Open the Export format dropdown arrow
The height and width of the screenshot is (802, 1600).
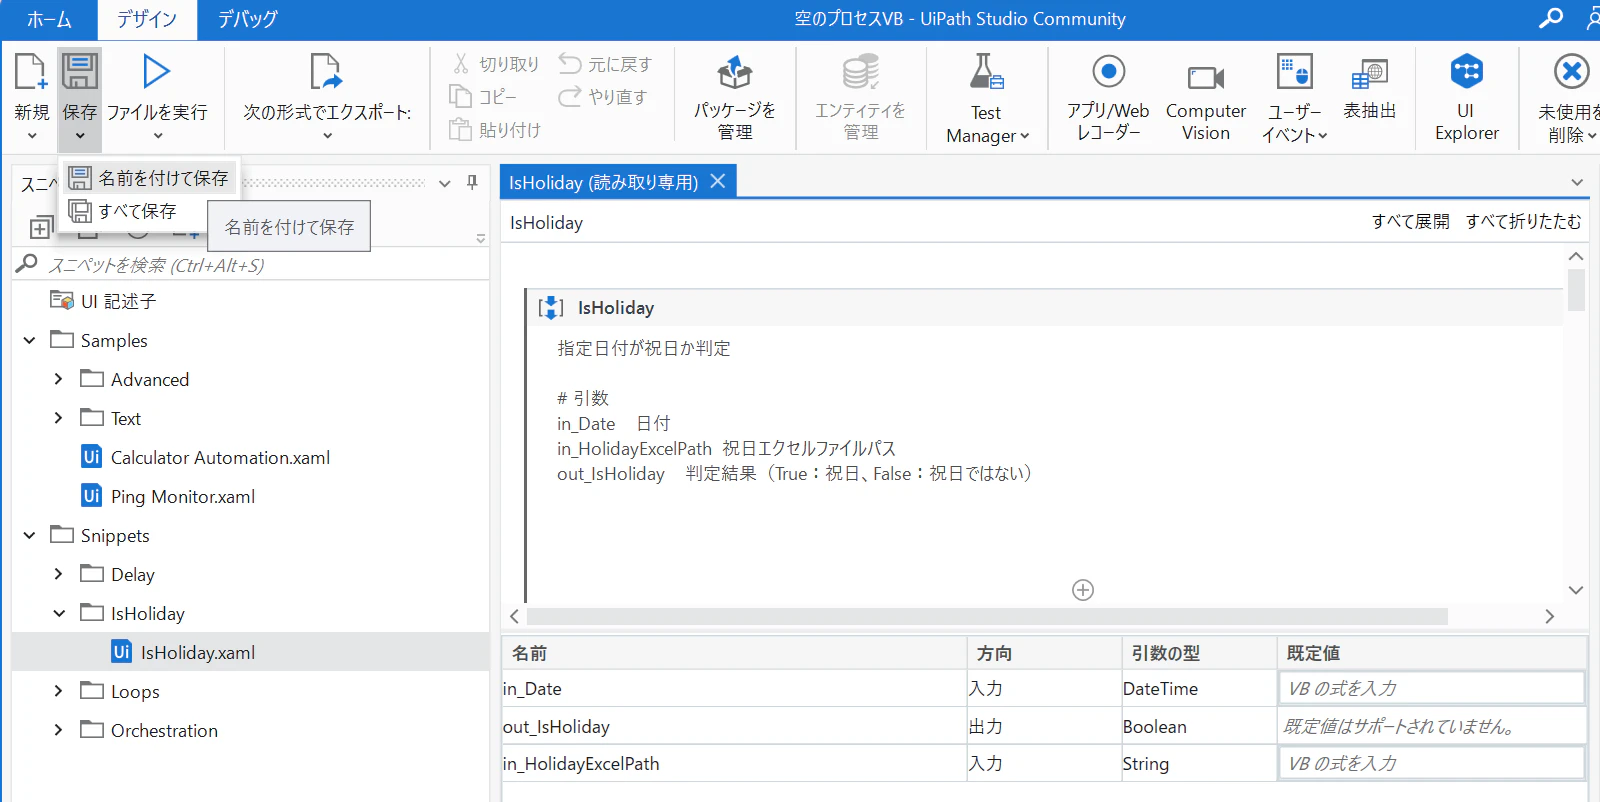pyautogui.click(x=327, y=136)
